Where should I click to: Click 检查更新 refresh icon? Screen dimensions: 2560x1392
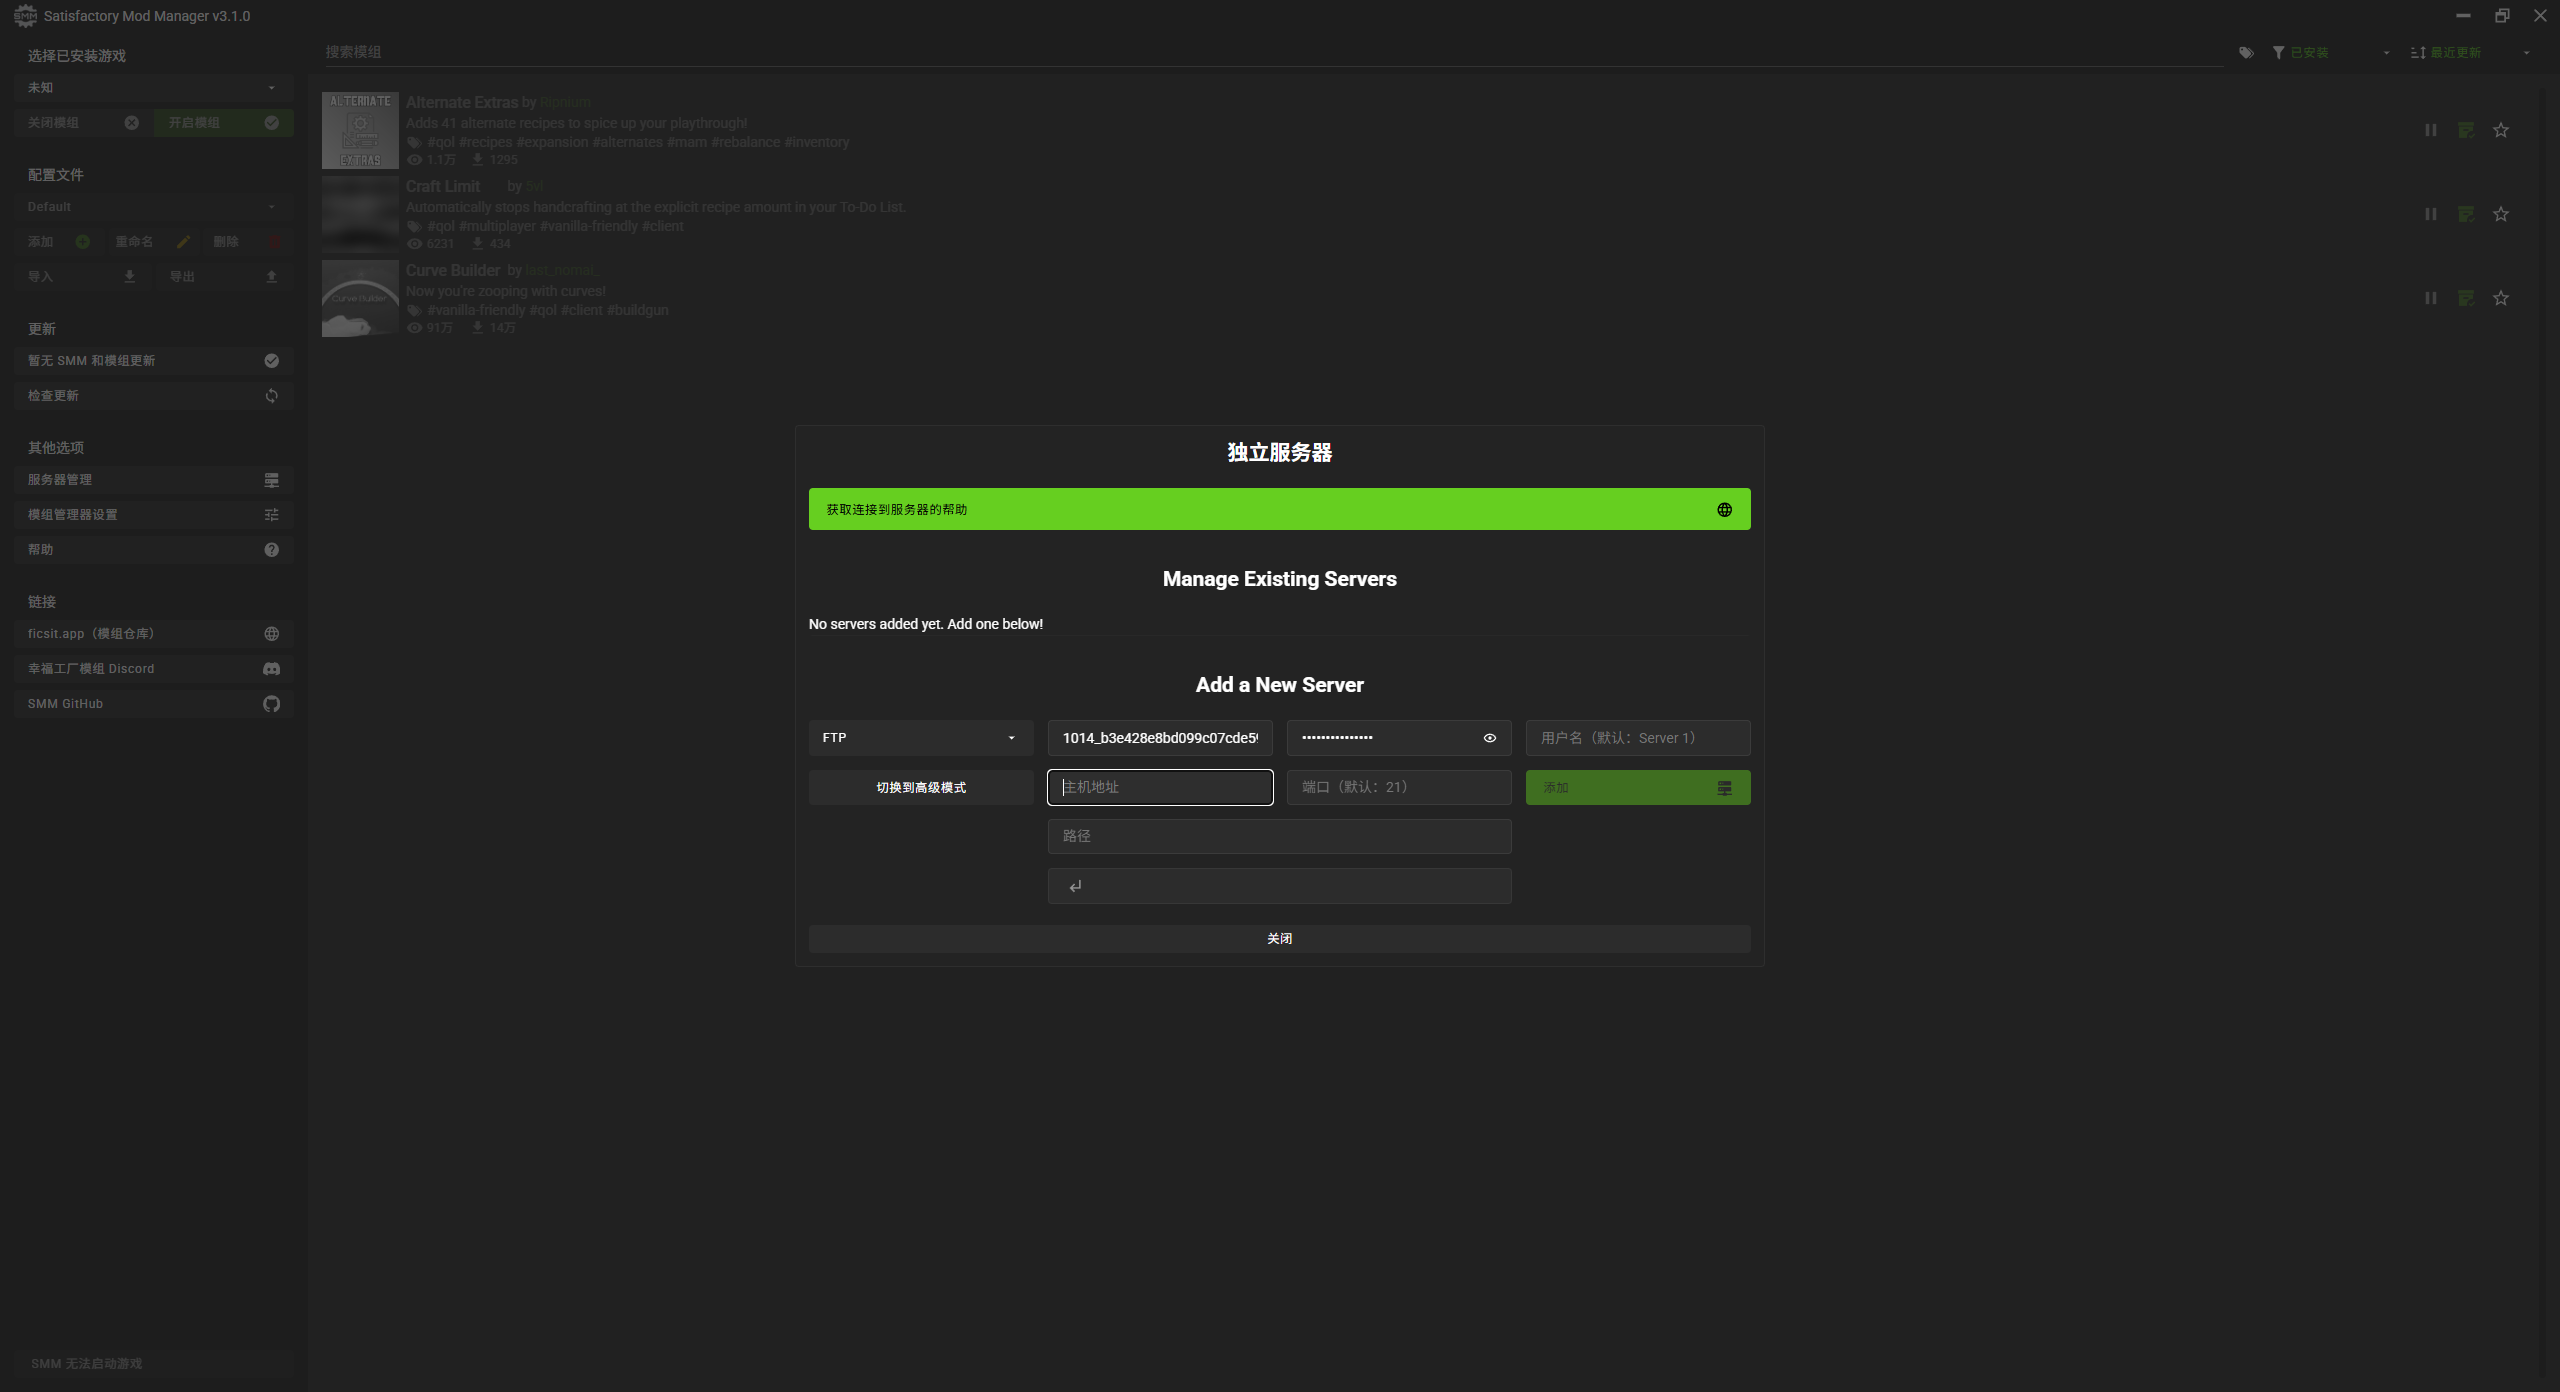pos(271,396)
